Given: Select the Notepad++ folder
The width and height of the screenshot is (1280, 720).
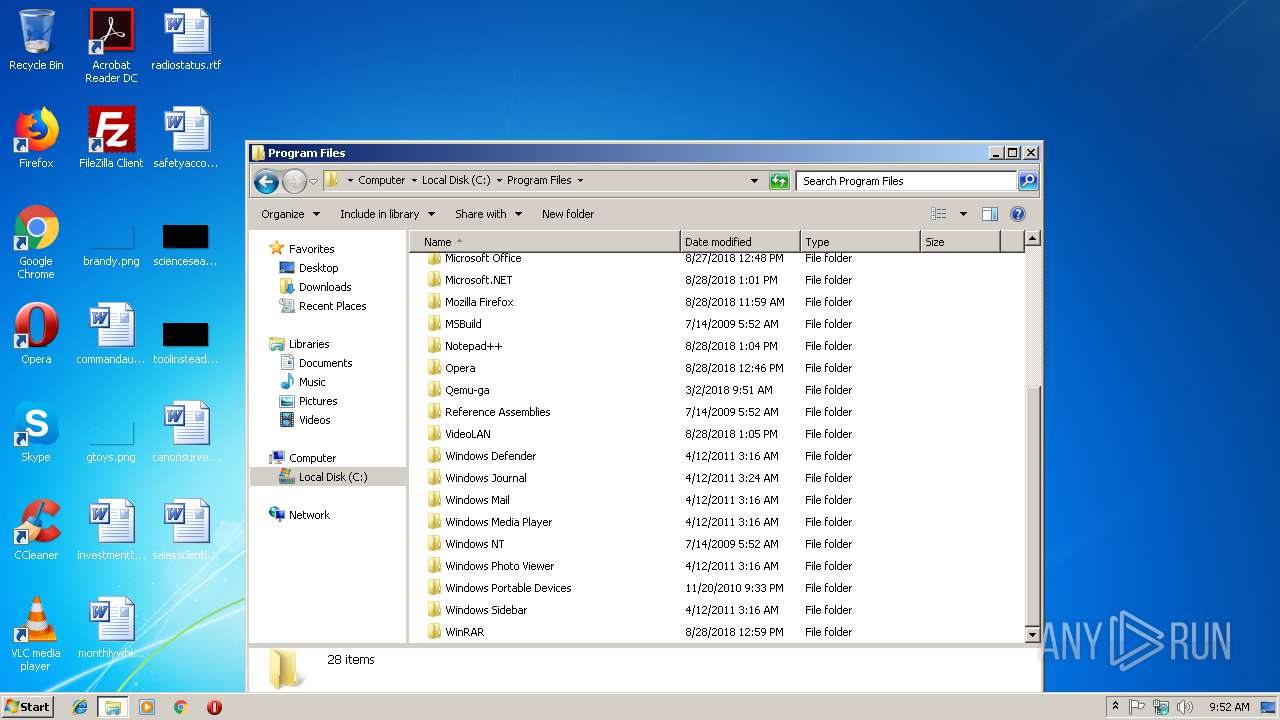Looking at the screenshot, I should 473,346.
